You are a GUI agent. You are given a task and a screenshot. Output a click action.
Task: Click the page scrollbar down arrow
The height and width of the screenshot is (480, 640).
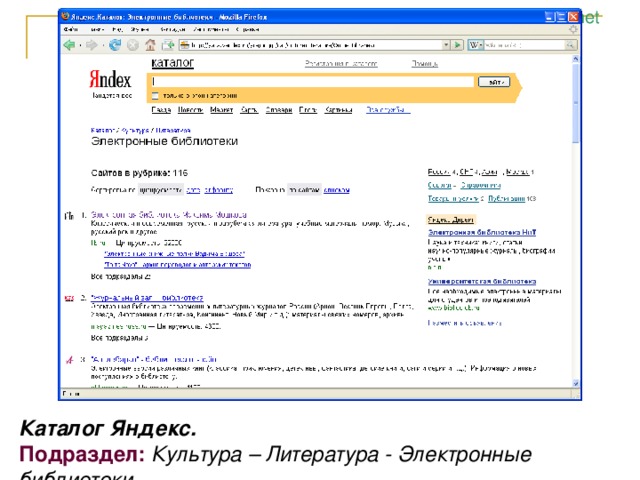tap(576, 383)
